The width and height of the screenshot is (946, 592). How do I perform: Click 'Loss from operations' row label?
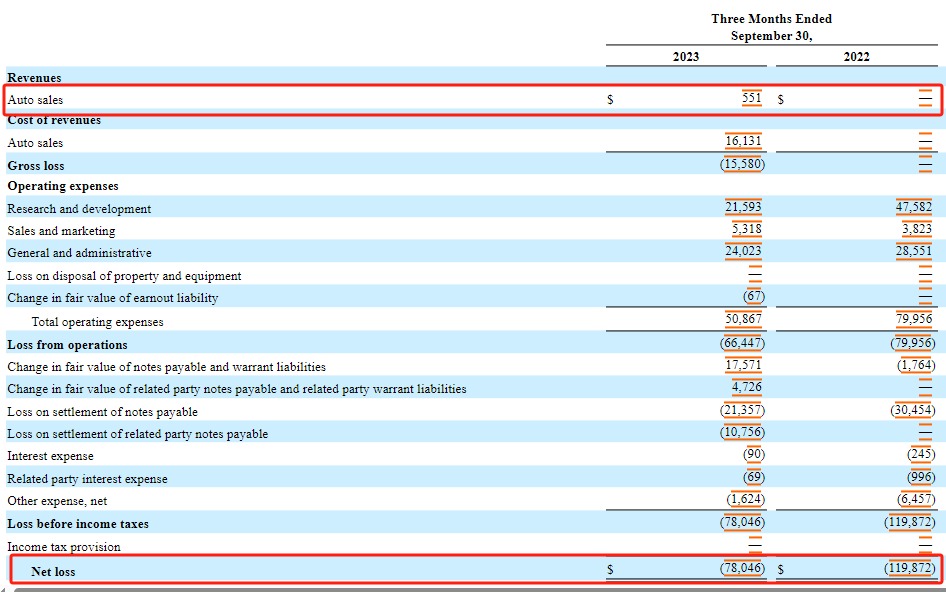(67, 345)
